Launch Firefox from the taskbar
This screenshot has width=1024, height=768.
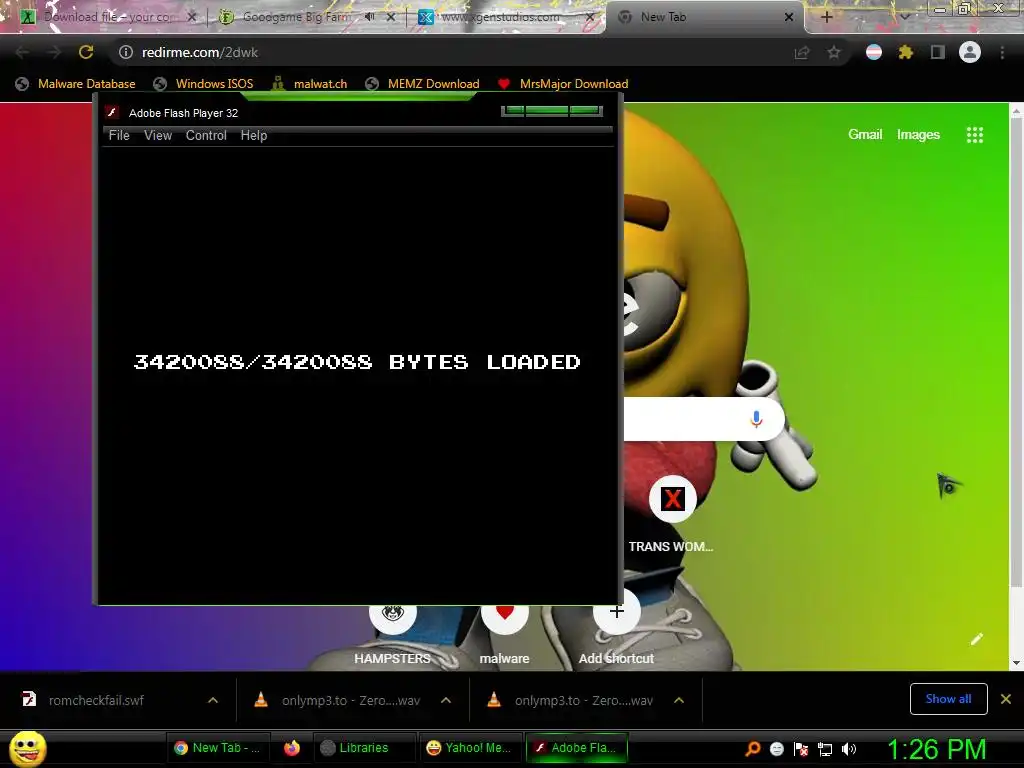tap(292, 748)
